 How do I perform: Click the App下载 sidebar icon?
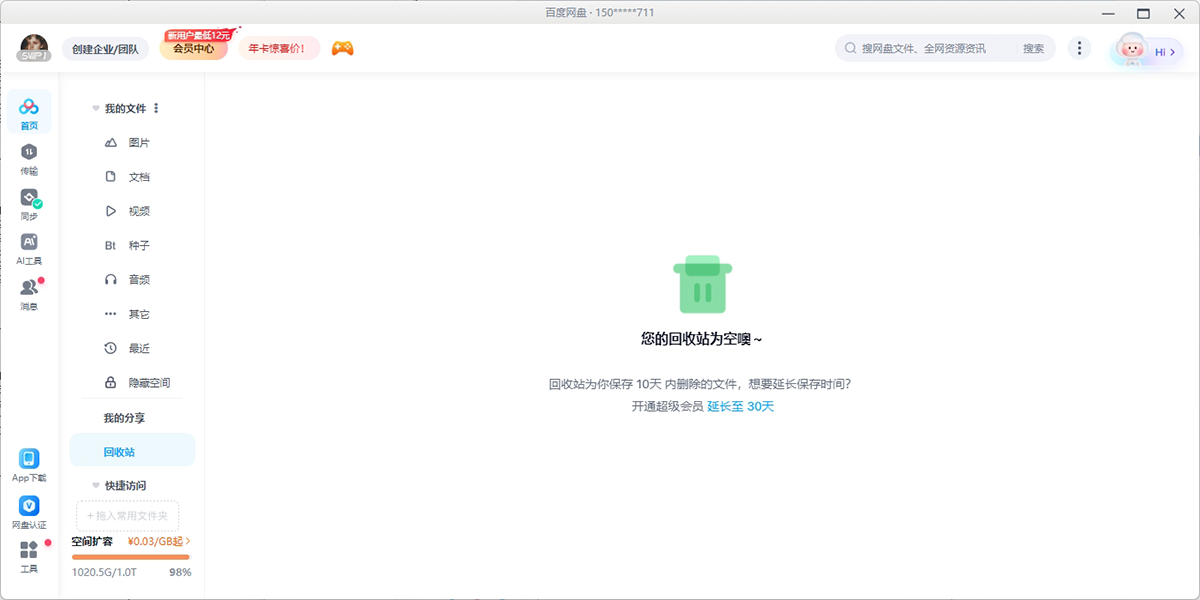point(29,466)
